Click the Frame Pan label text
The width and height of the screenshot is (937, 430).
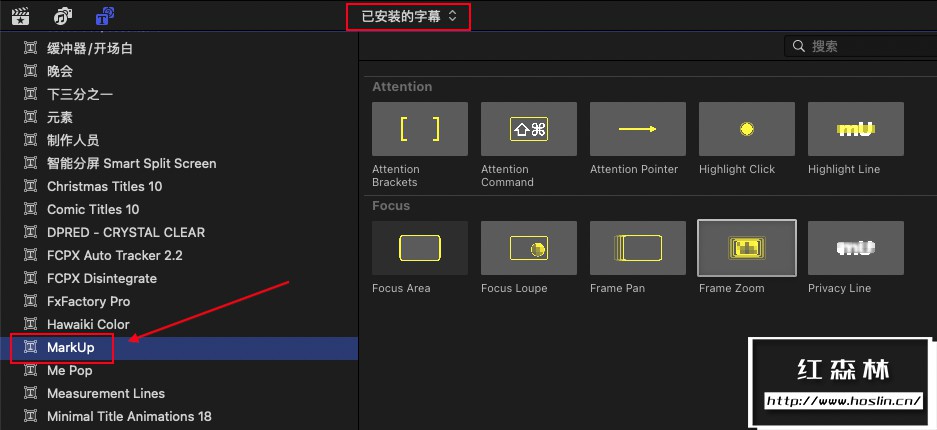[617, 288]
